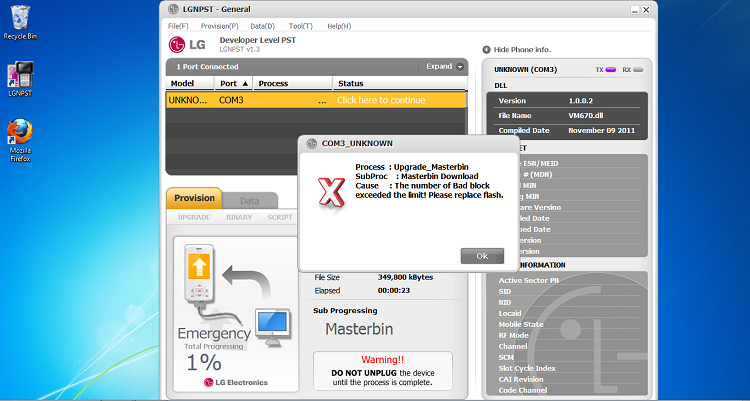Click UNKNOWN (COM3) phone header
This screenshot has height=401, width=750.
point(526,70)
